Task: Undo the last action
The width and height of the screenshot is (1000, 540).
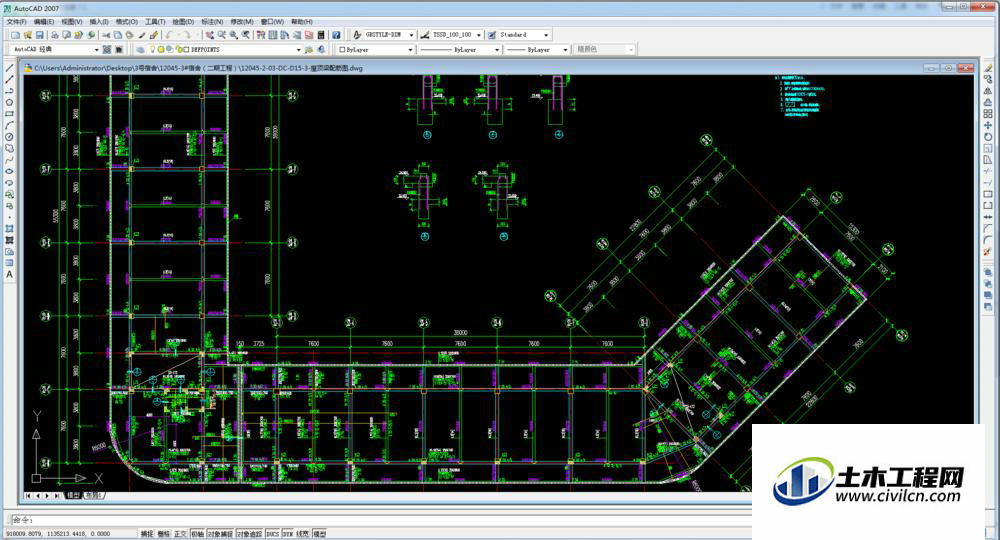Action: click(168, 34)
